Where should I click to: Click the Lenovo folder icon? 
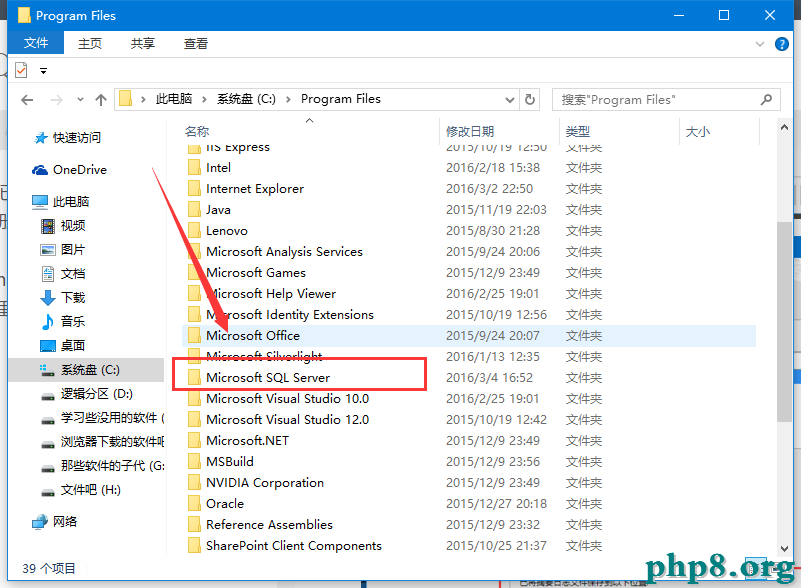194,230
